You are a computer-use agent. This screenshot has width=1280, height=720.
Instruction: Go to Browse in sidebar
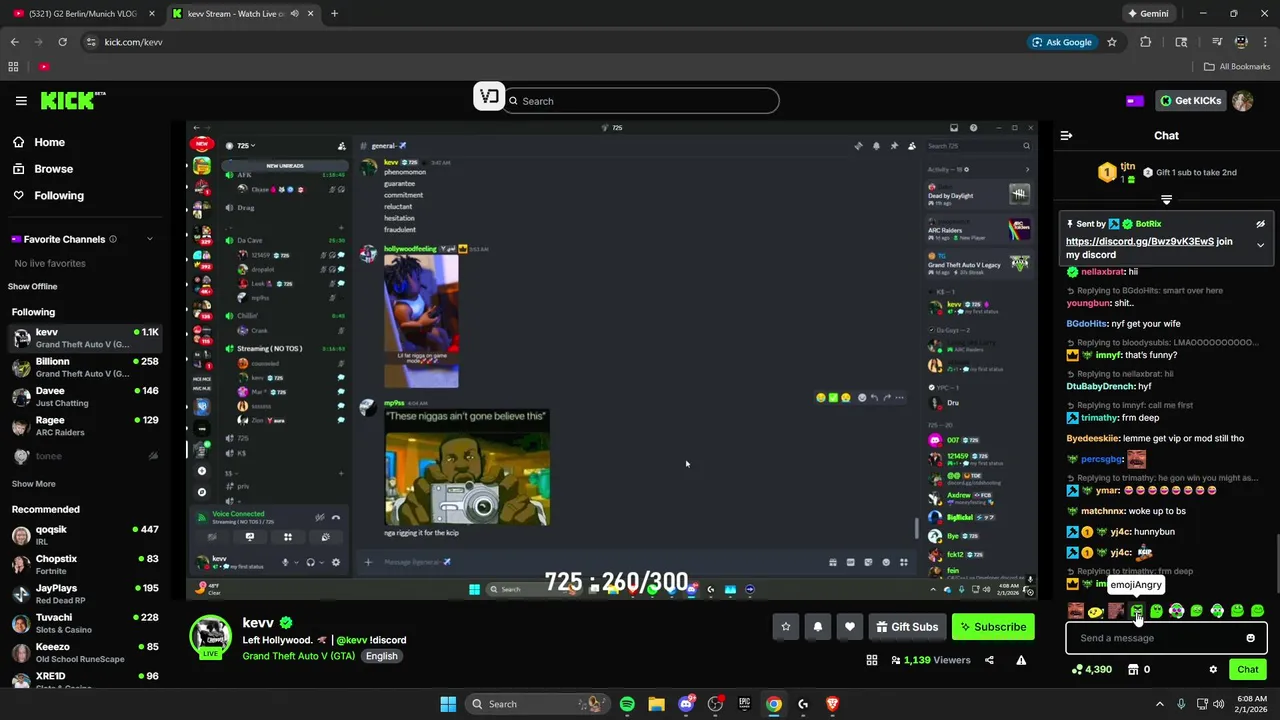point(82,169)
